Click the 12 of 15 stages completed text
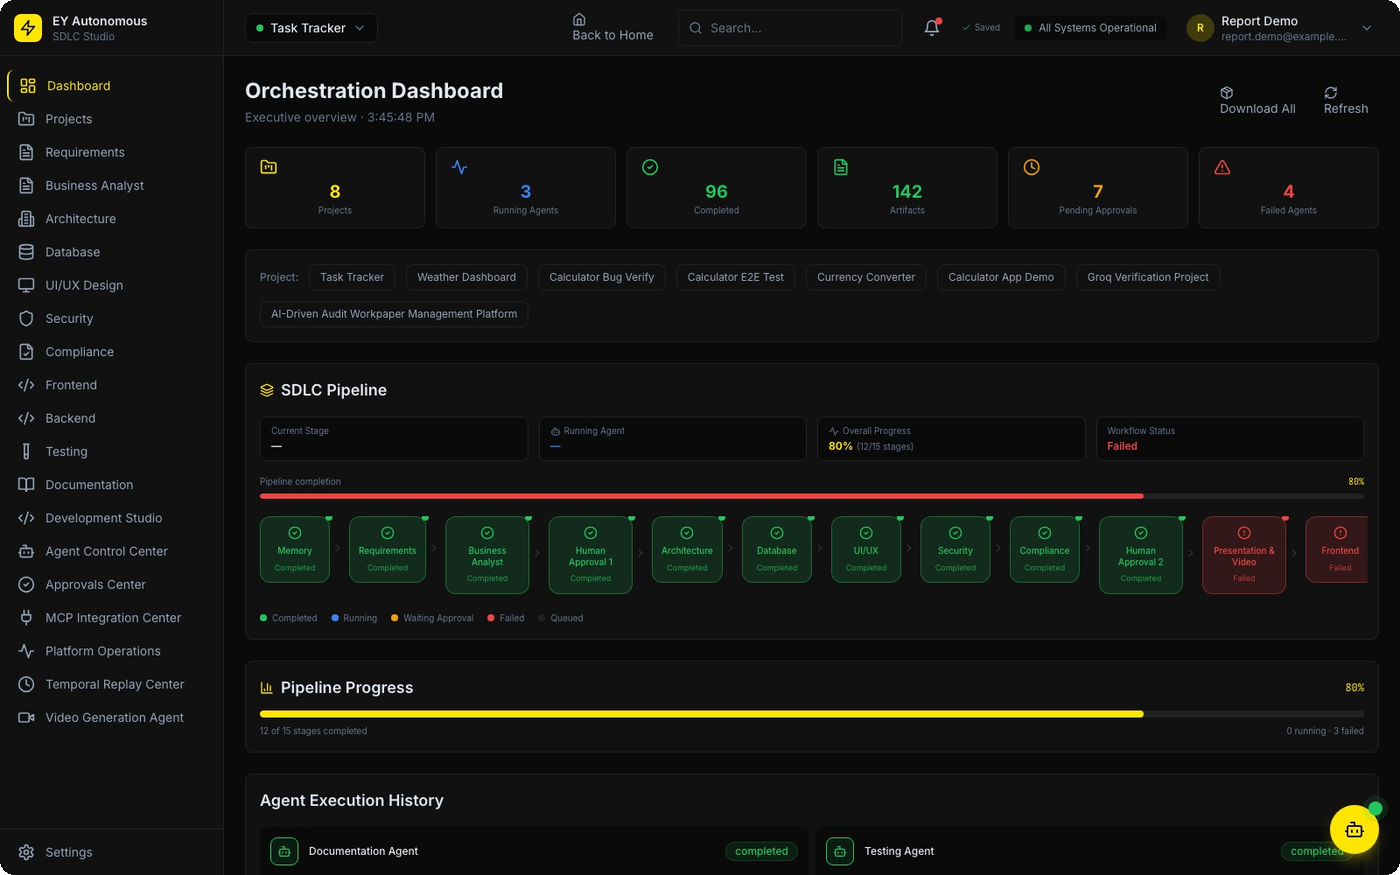The image size is (1400, 875). tap(313, 731)
